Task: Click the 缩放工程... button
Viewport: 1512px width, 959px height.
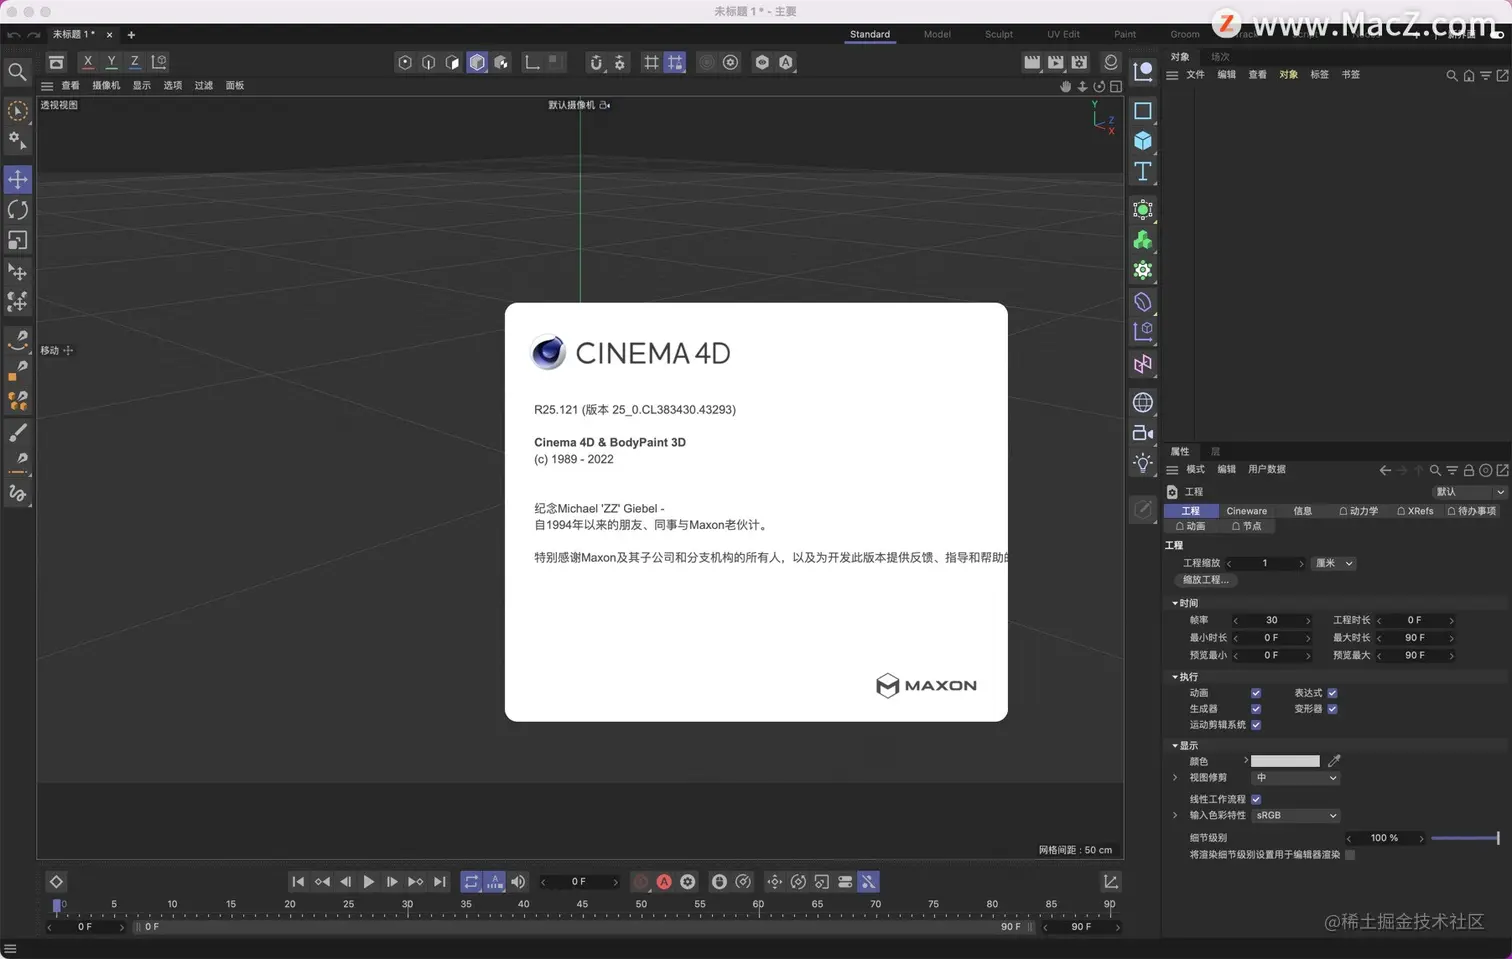Action: coord(1205,580)
